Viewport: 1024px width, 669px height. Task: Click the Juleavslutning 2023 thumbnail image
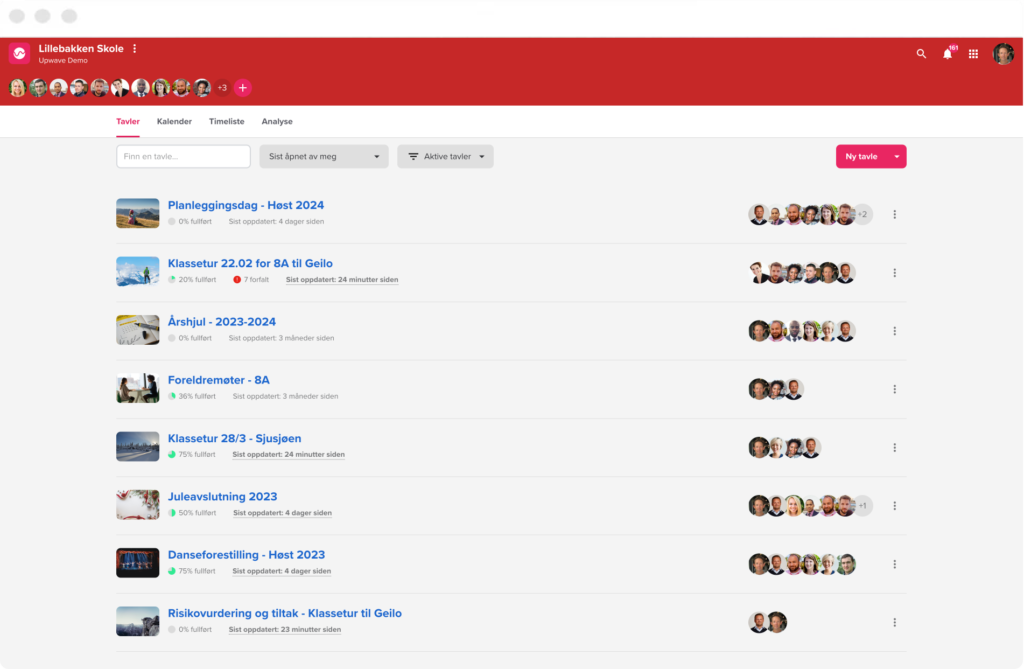pyautogui.click(x=138, y=504)
